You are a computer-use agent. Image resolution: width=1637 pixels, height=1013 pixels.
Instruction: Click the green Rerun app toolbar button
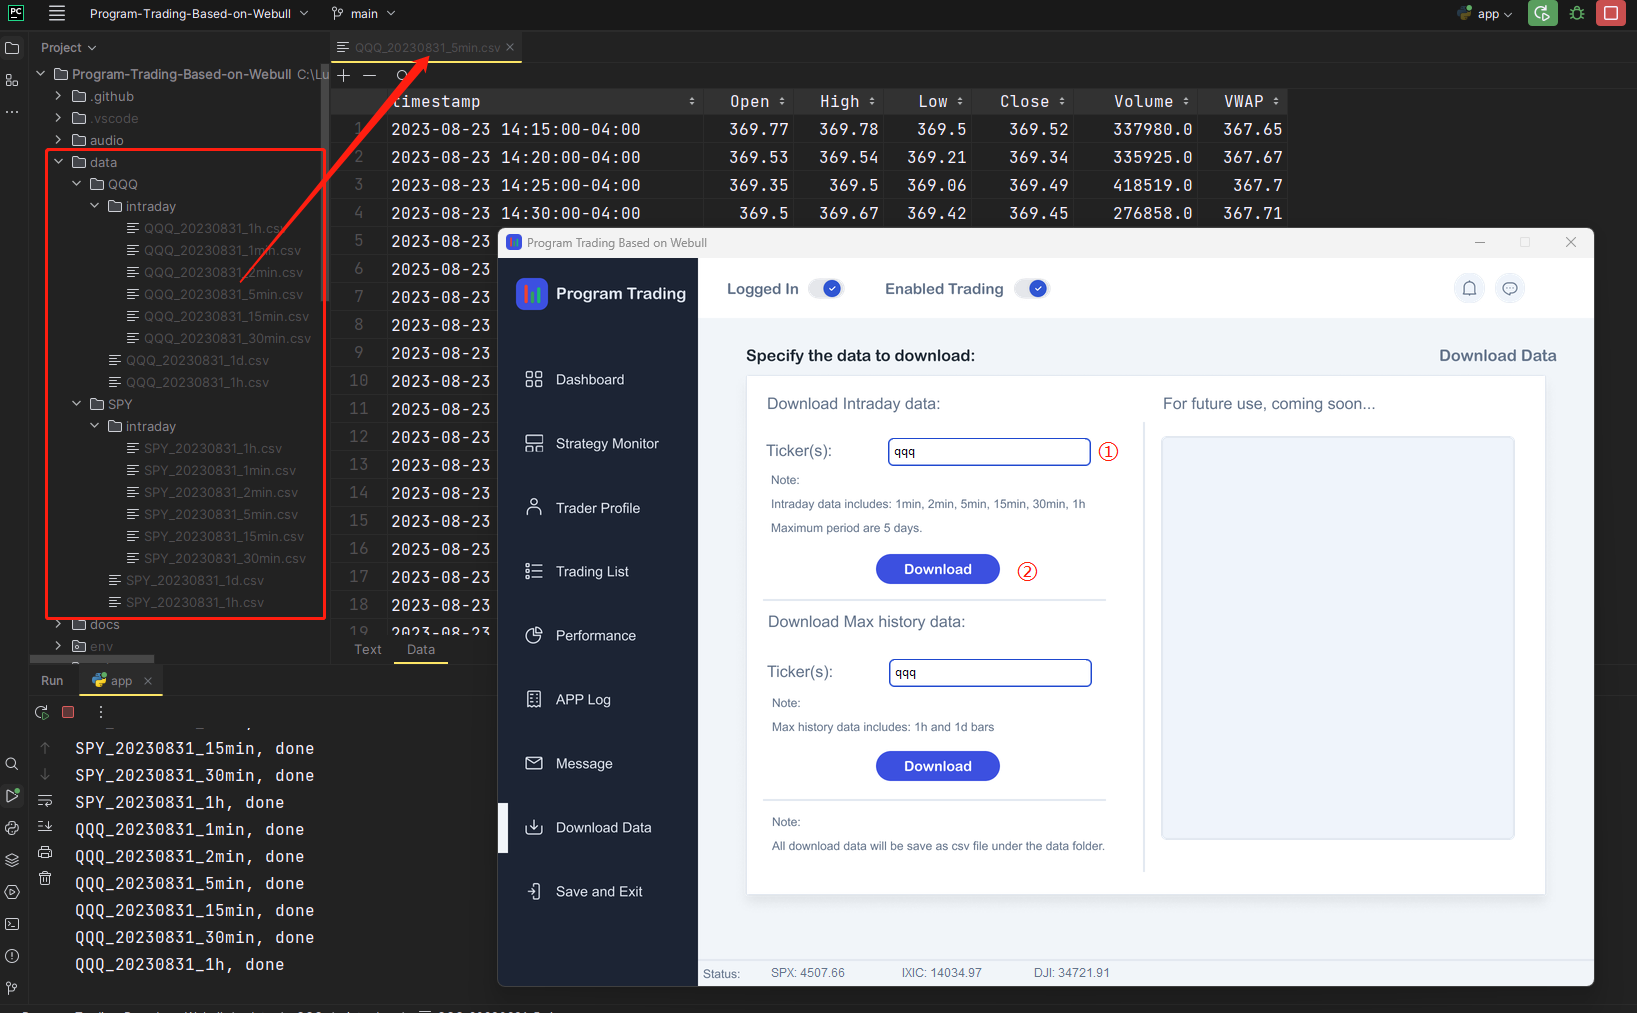pyautogui.click(x=1543, y=14)
